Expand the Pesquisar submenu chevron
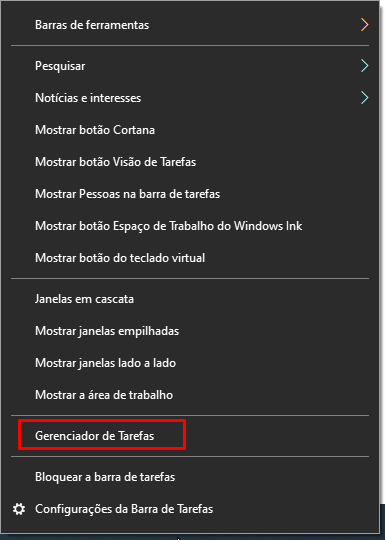 pos(364,66)
